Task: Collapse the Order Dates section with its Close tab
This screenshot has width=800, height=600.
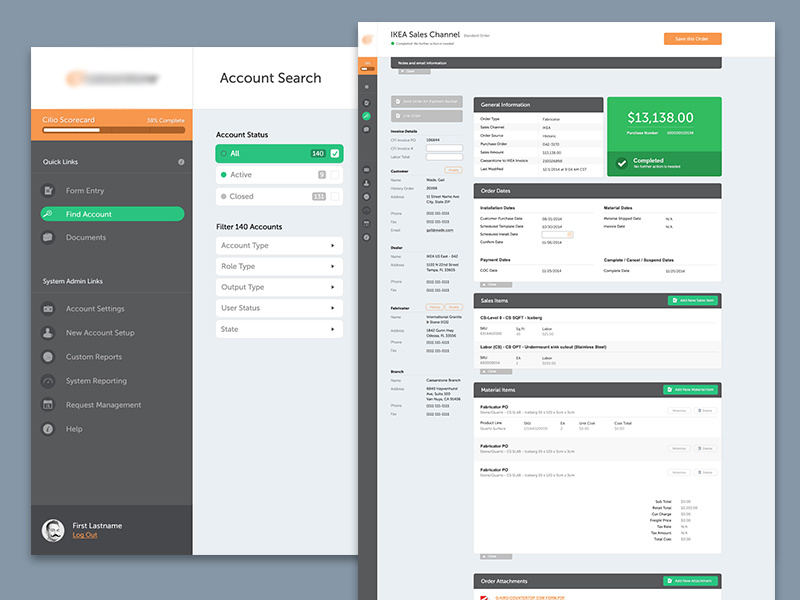Action: (x=496, y=285)
